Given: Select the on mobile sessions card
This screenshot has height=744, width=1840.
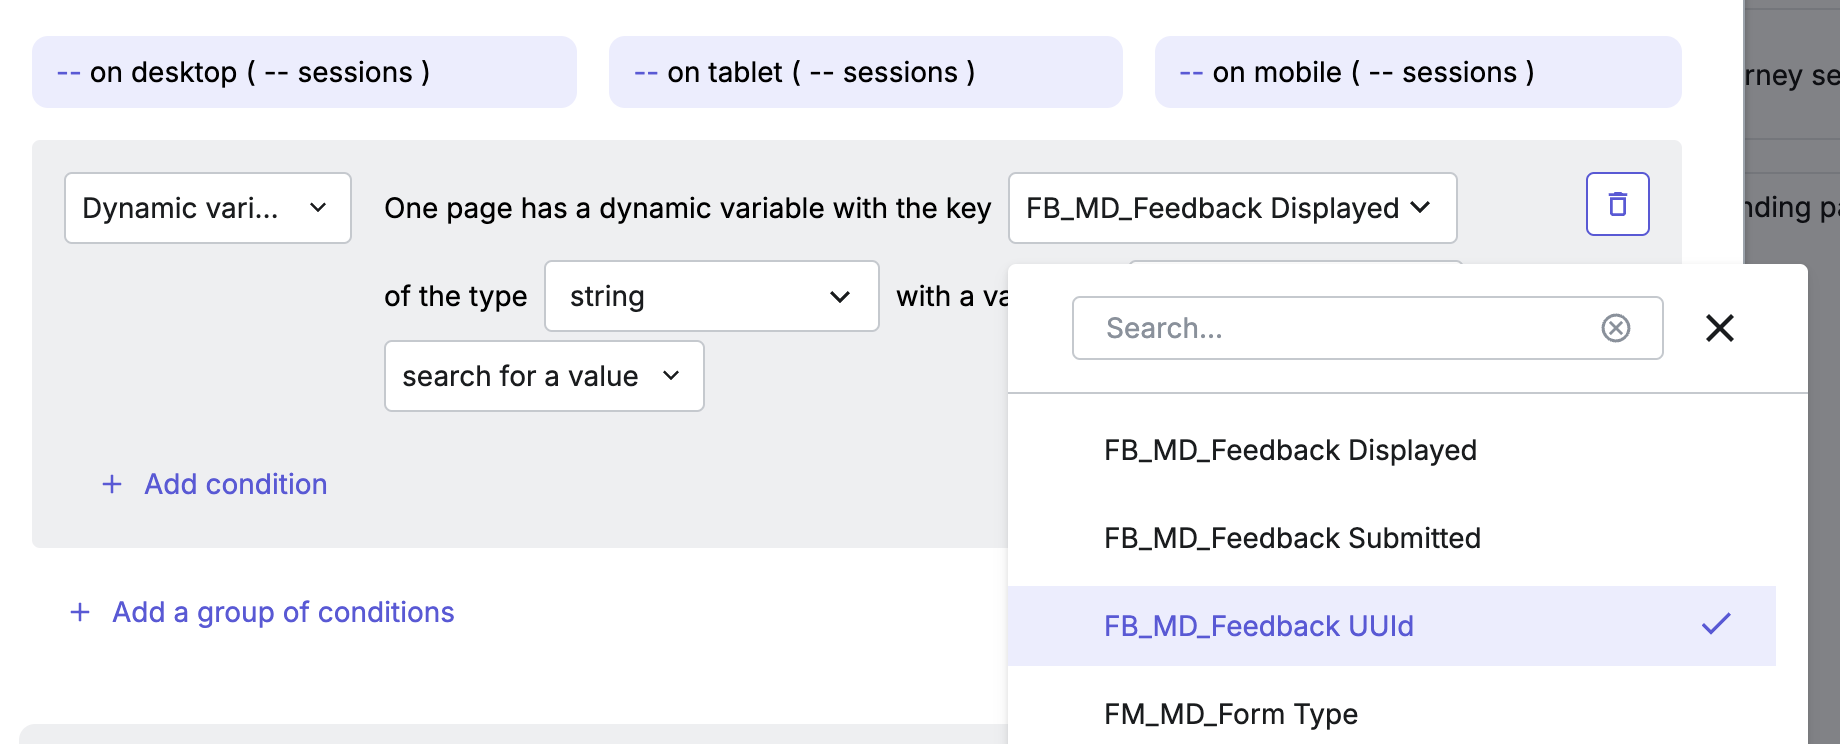Looking at the screenshot, I should [x=1418, y=72].
